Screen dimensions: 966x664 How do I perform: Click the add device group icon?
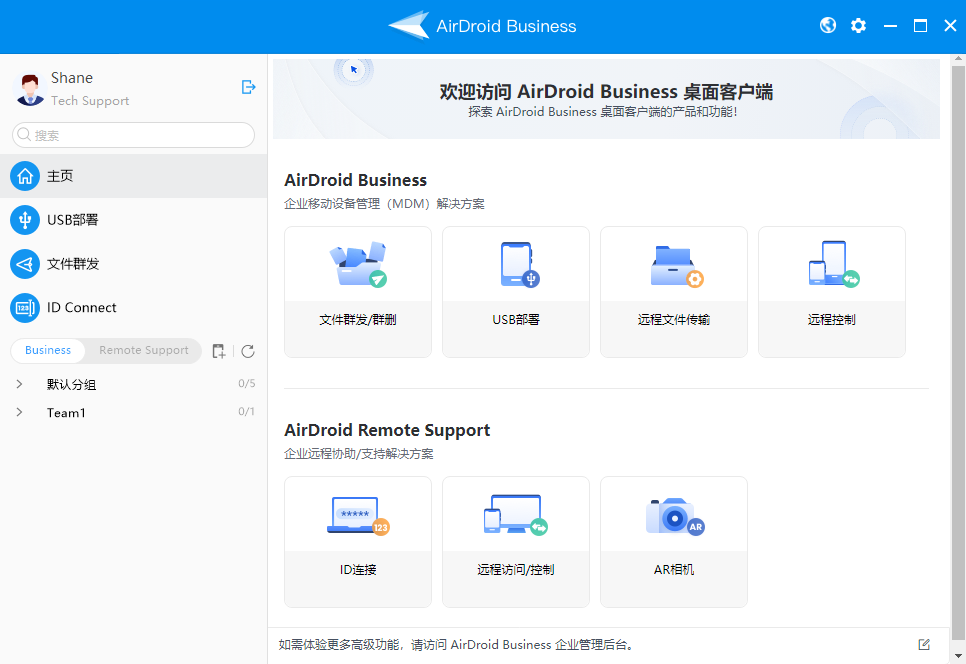[x=219, y=351]
